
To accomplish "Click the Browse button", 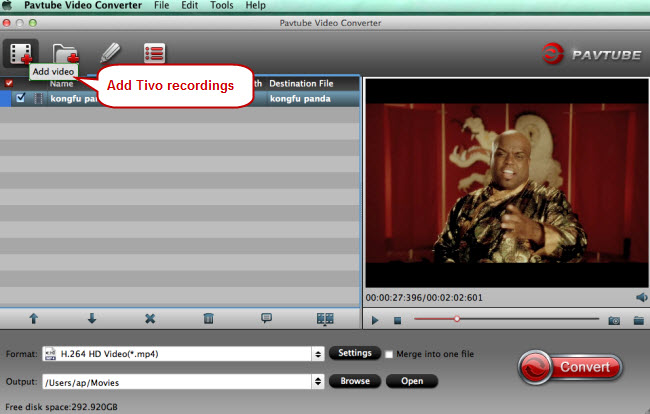I will (x=355, y=381).
